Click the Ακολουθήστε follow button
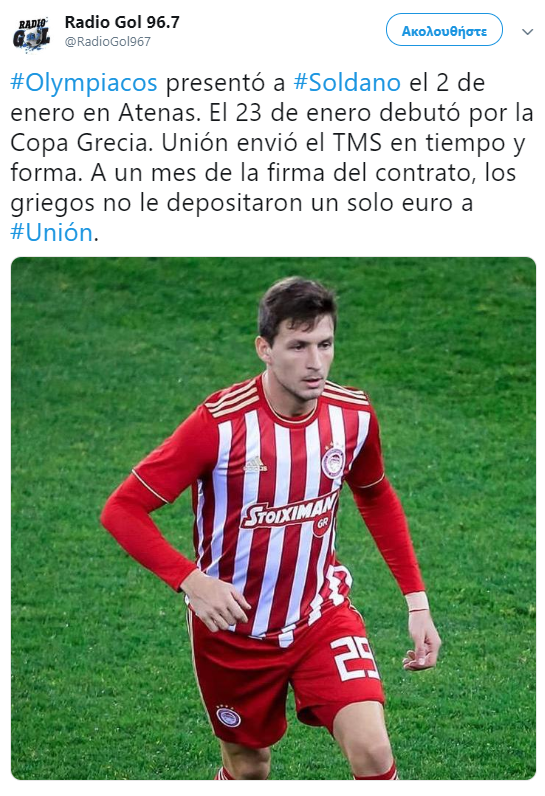This screenshot has width=545, height=796. click(444, 30)
